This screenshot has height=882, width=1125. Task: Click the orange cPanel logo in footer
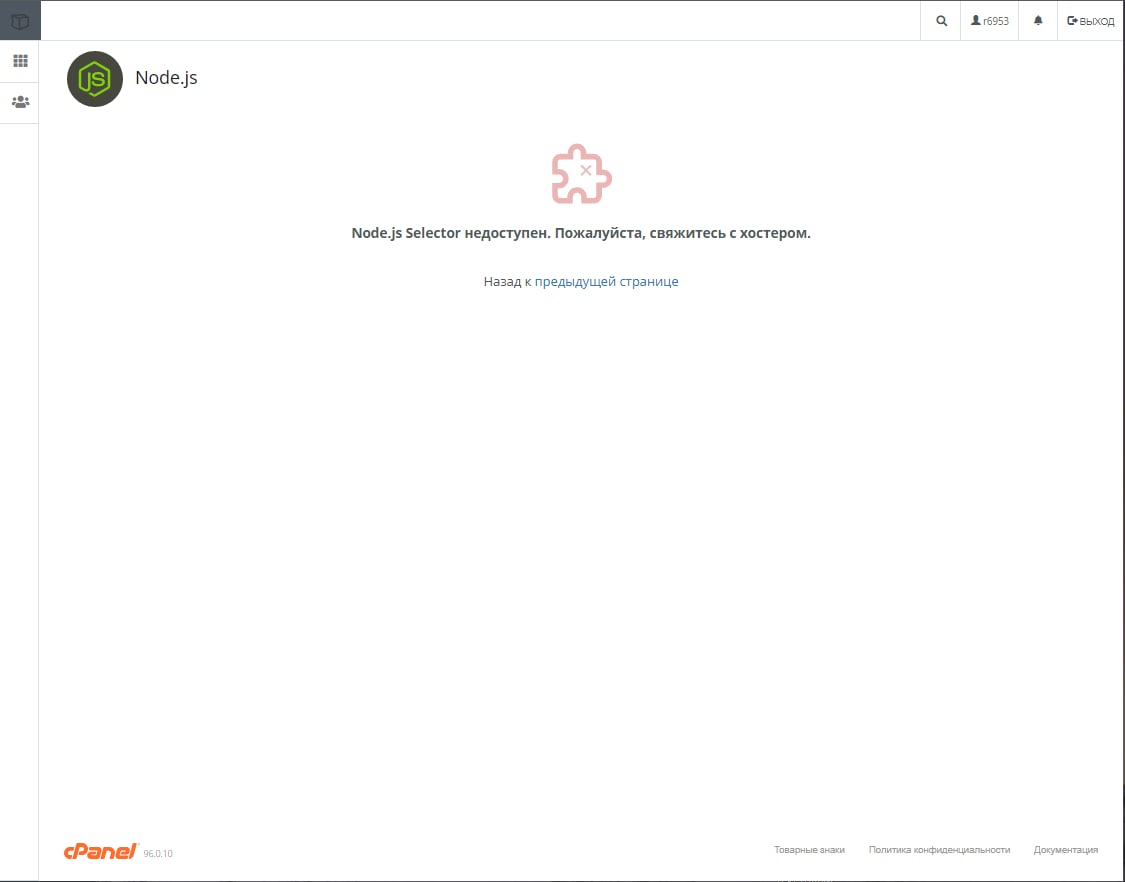point(101,851)
